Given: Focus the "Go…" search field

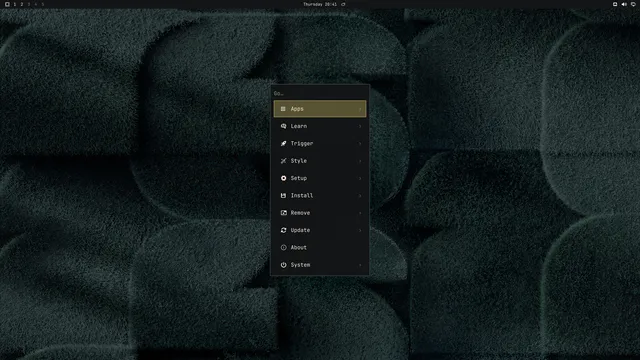Looking at the screenshot, I should pos(320,93).
